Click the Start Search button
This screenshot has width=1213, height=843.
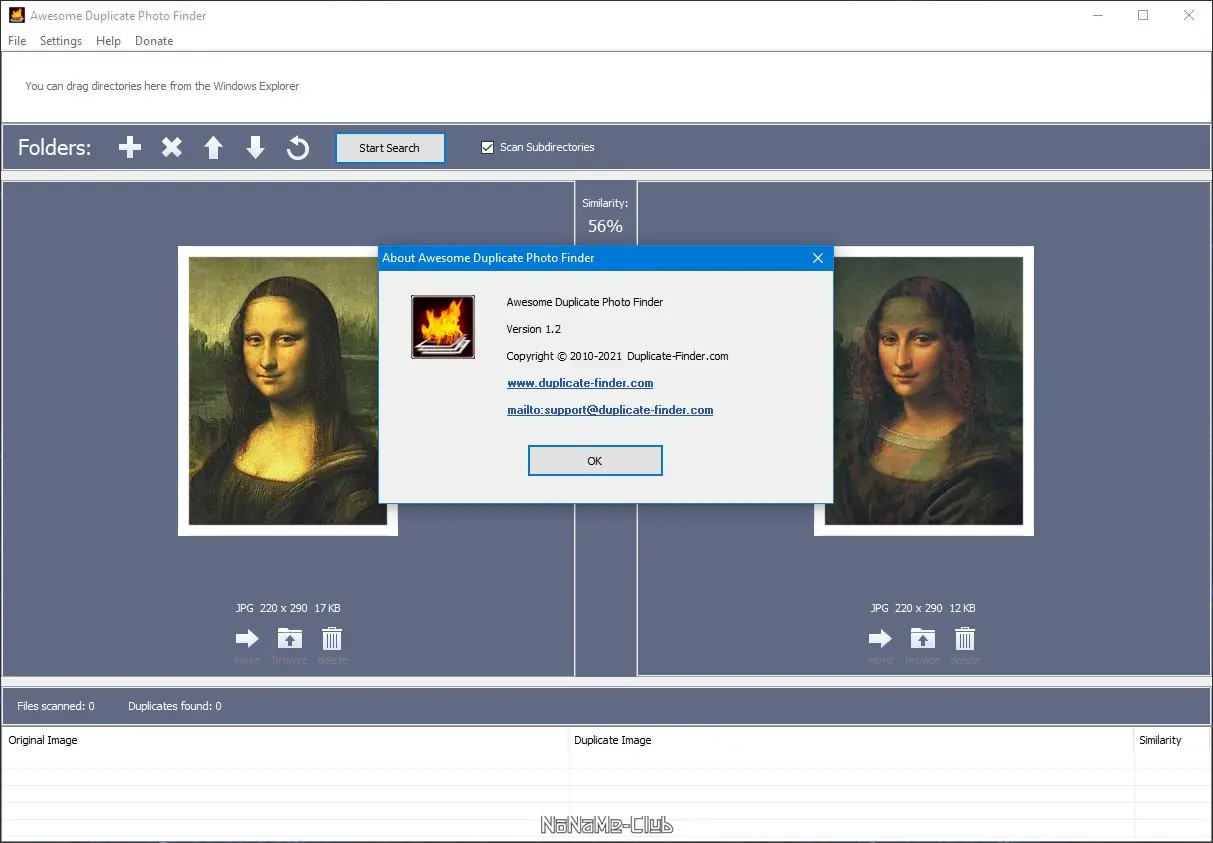(x=390, y=148)
